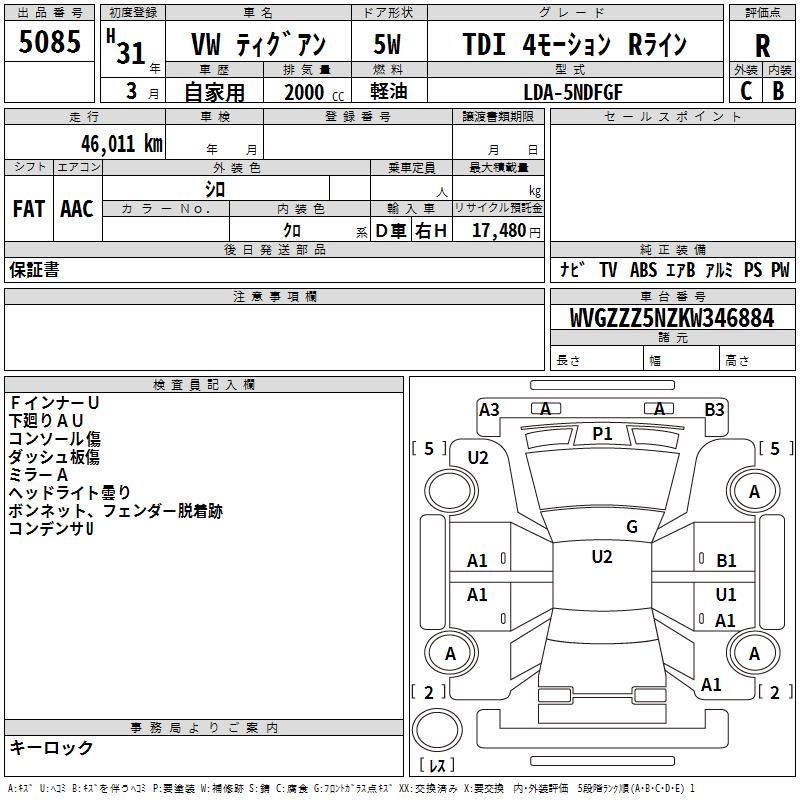Select the empty wheel circle below the fender U2
This screenshot has height=800, width=800.
pos(450,491)
